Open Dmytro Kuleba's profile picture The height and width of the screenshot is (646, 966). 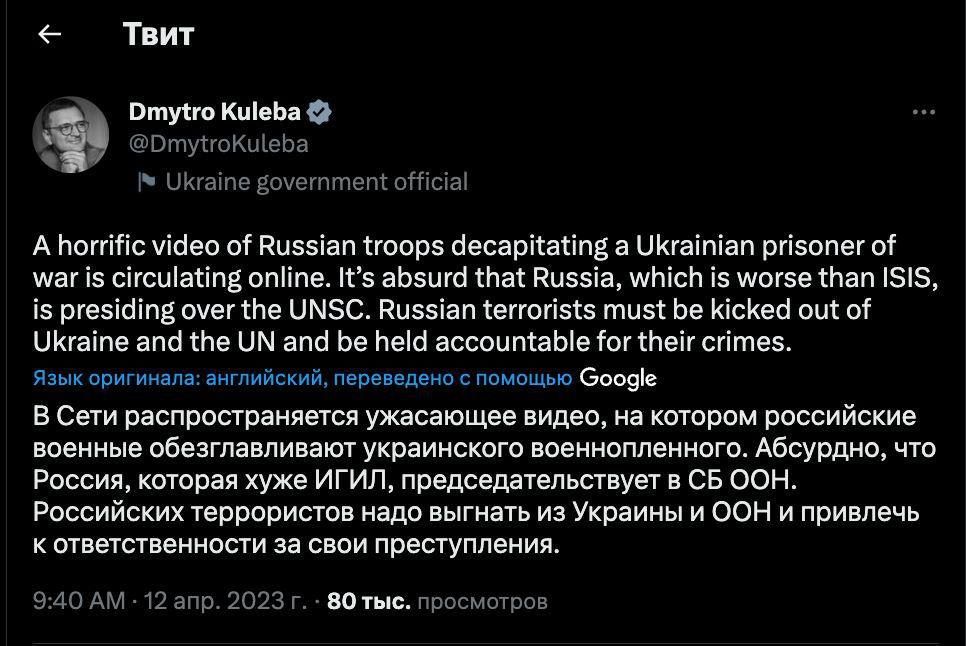click(x=70, y=131)
